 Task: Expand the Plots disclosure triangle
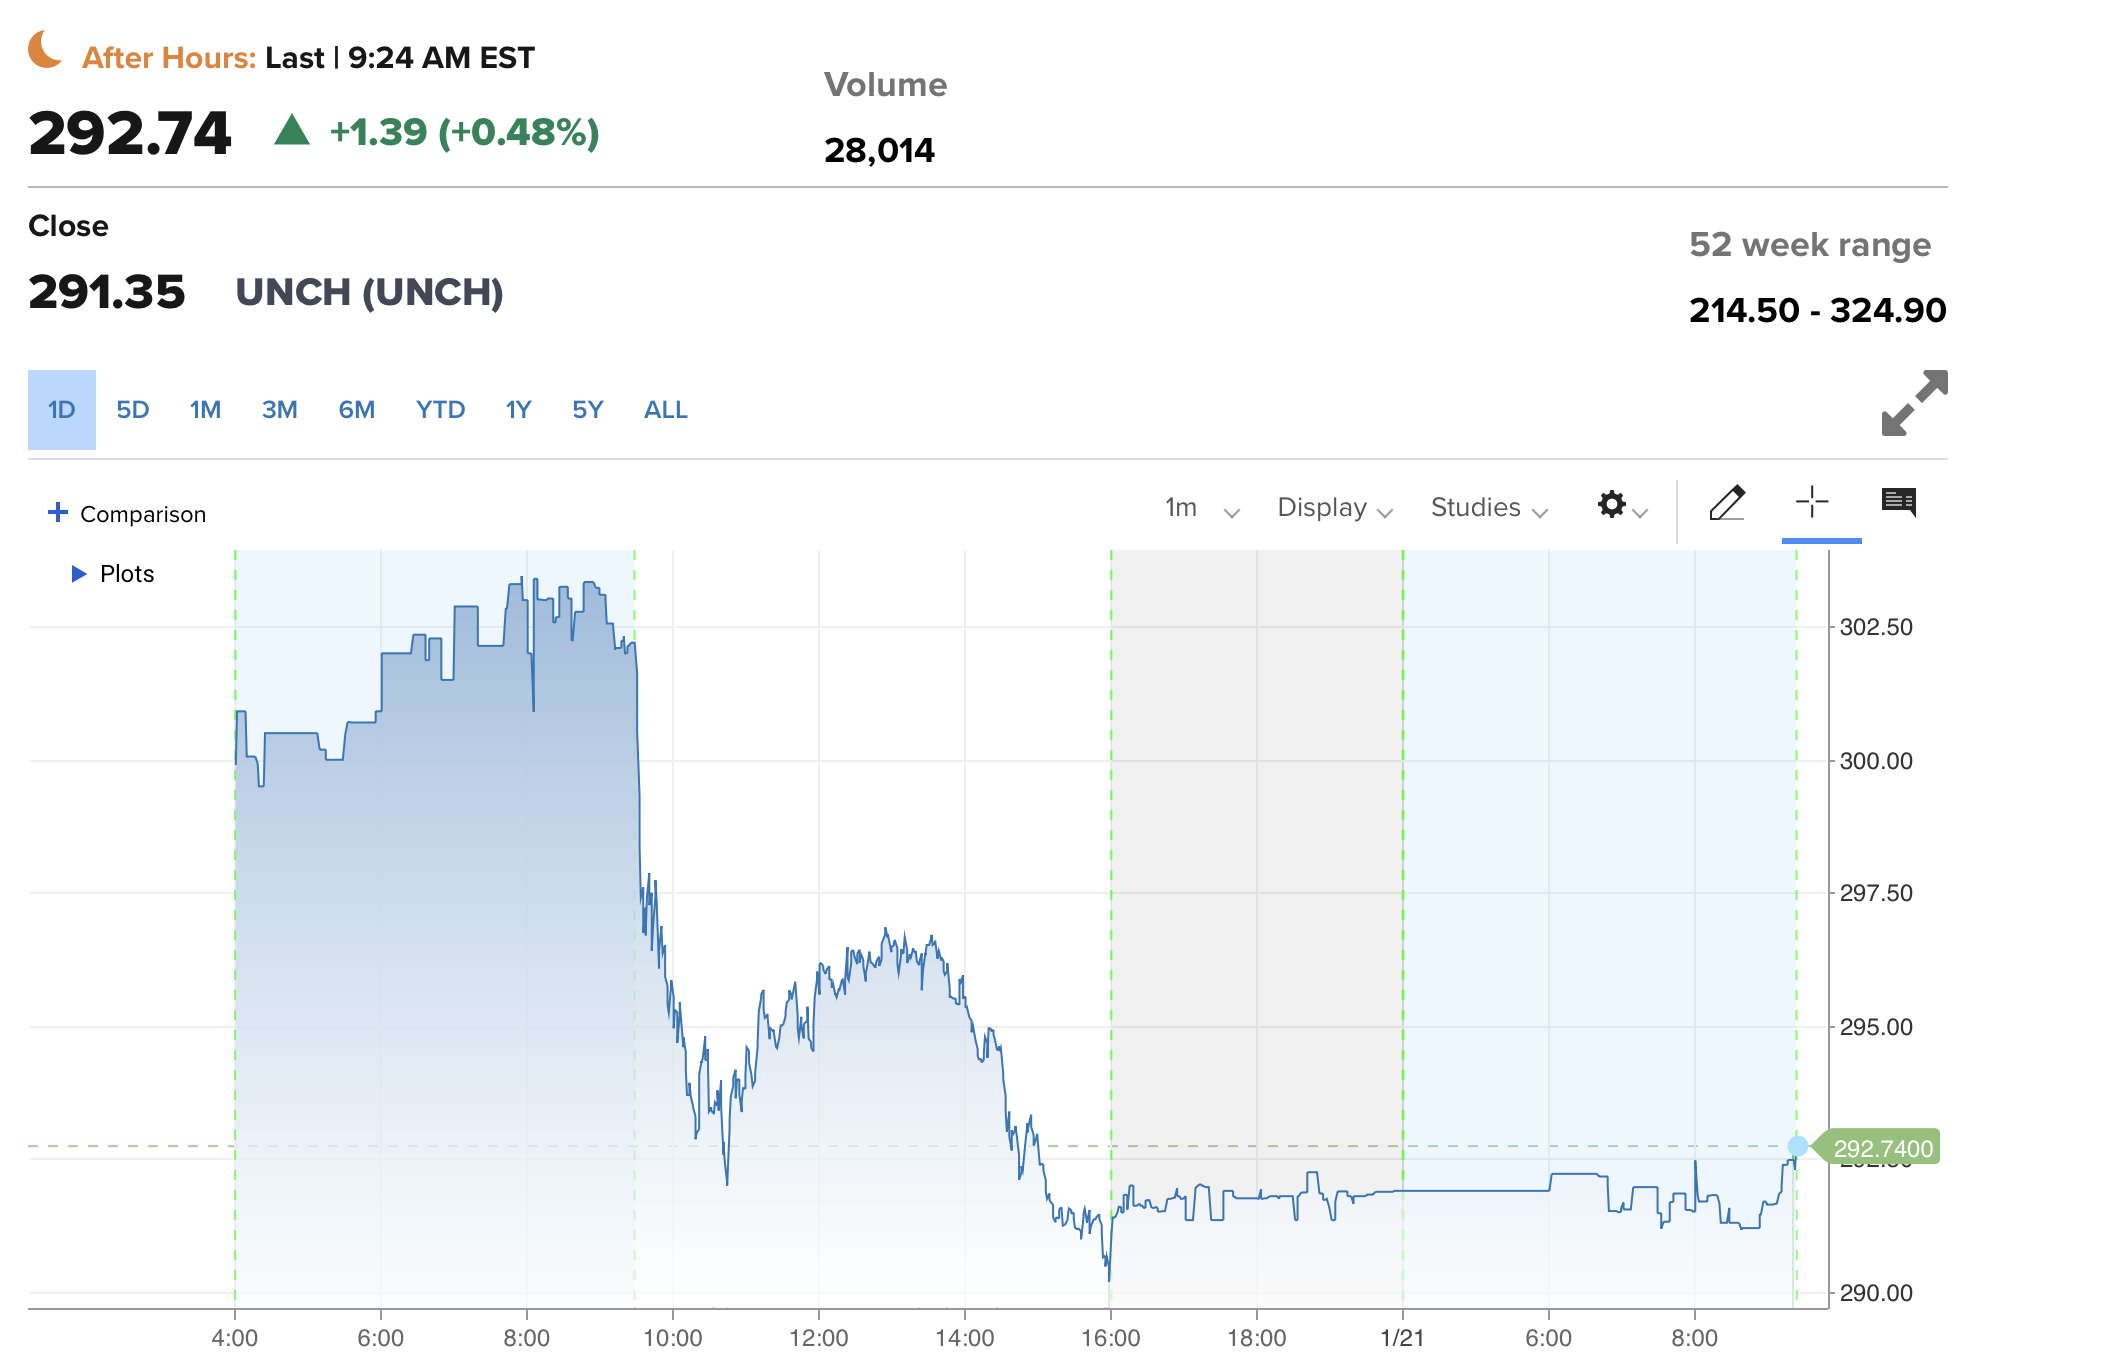click(x=79, y=574)
